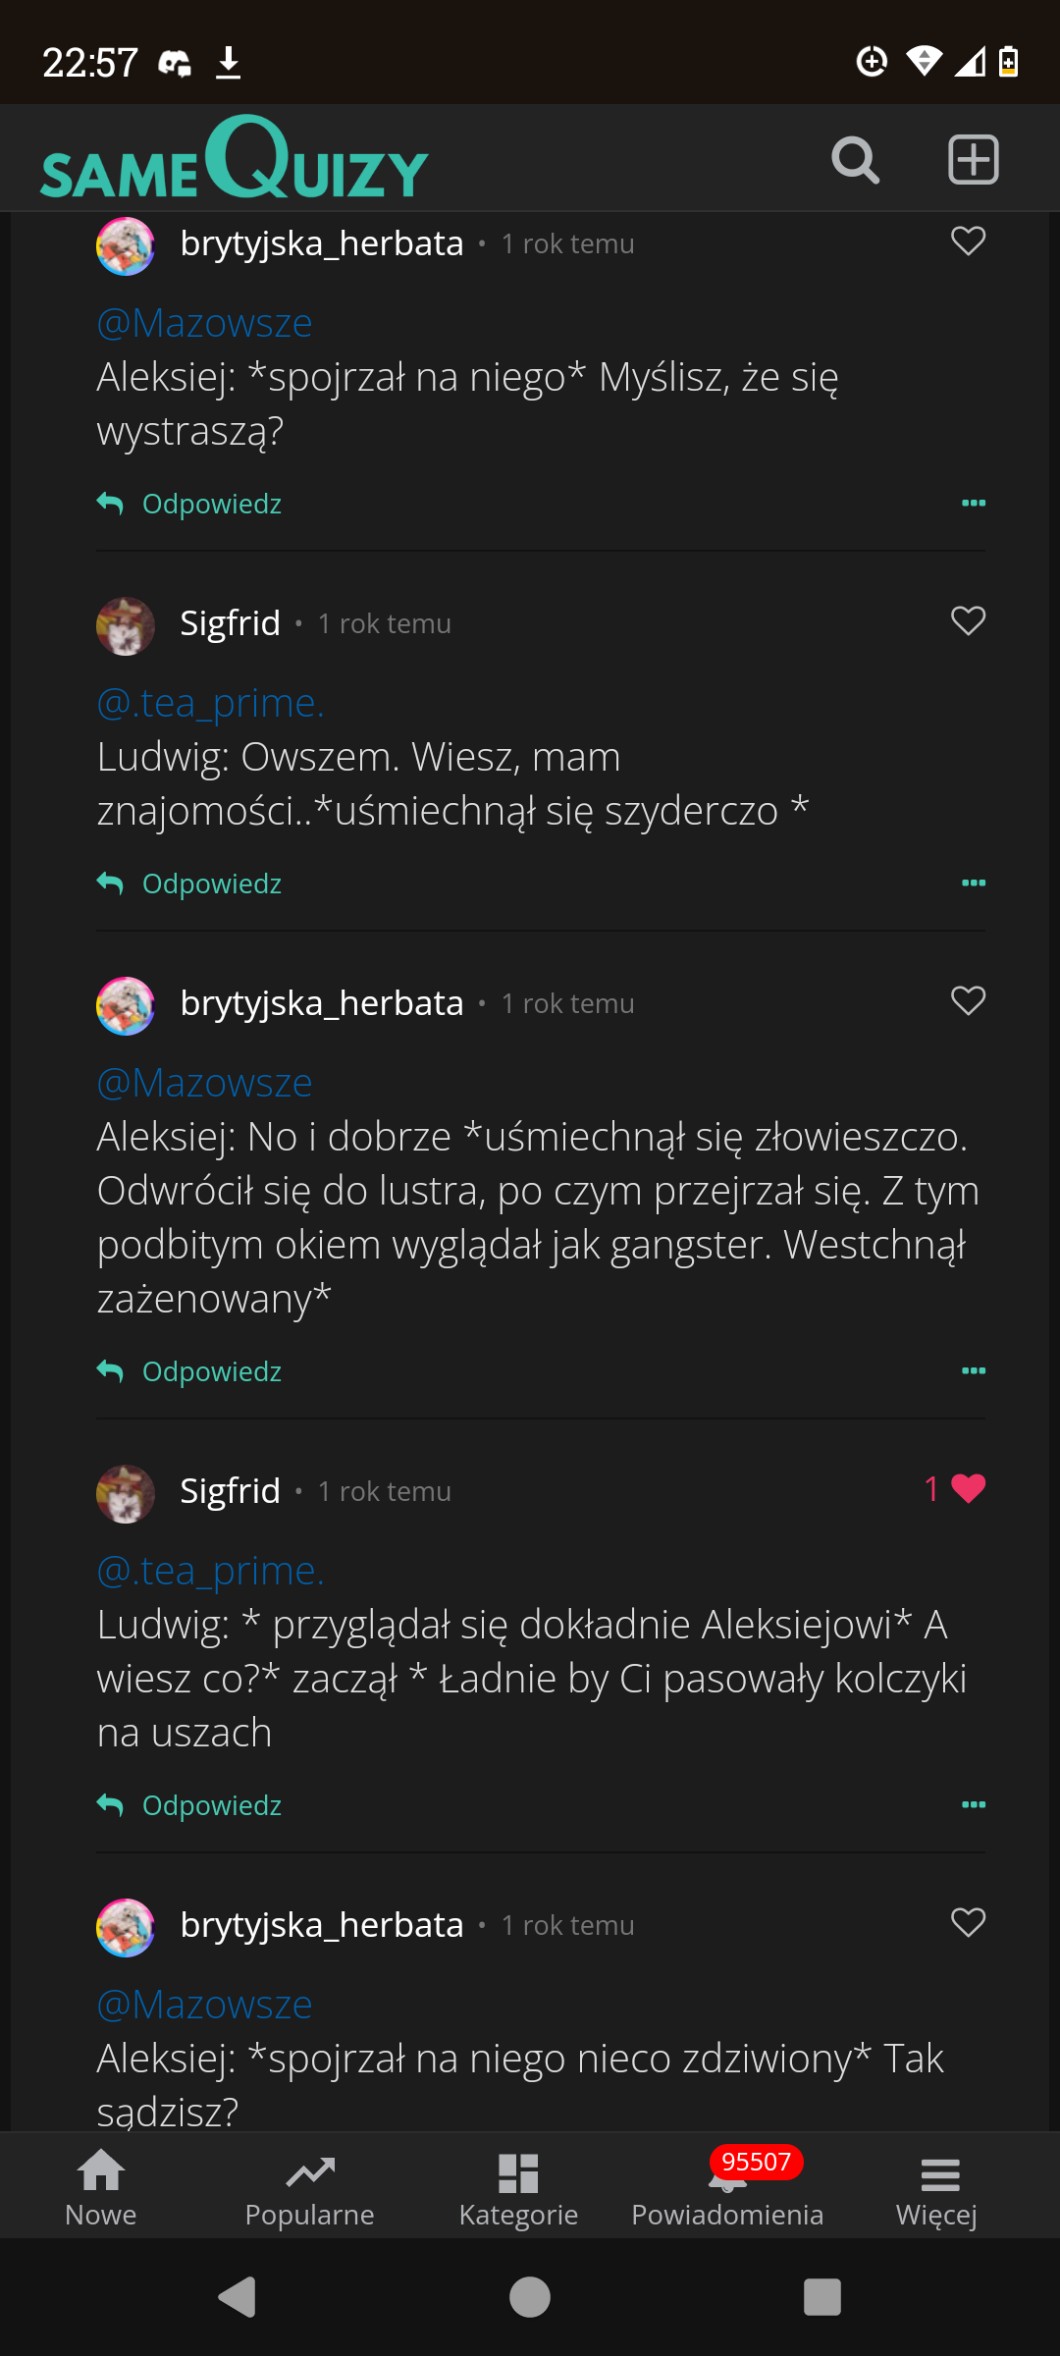The image size is (1060, 2356).
Task: Open the SameQuizy logo home
Action: tap(235, 160)
